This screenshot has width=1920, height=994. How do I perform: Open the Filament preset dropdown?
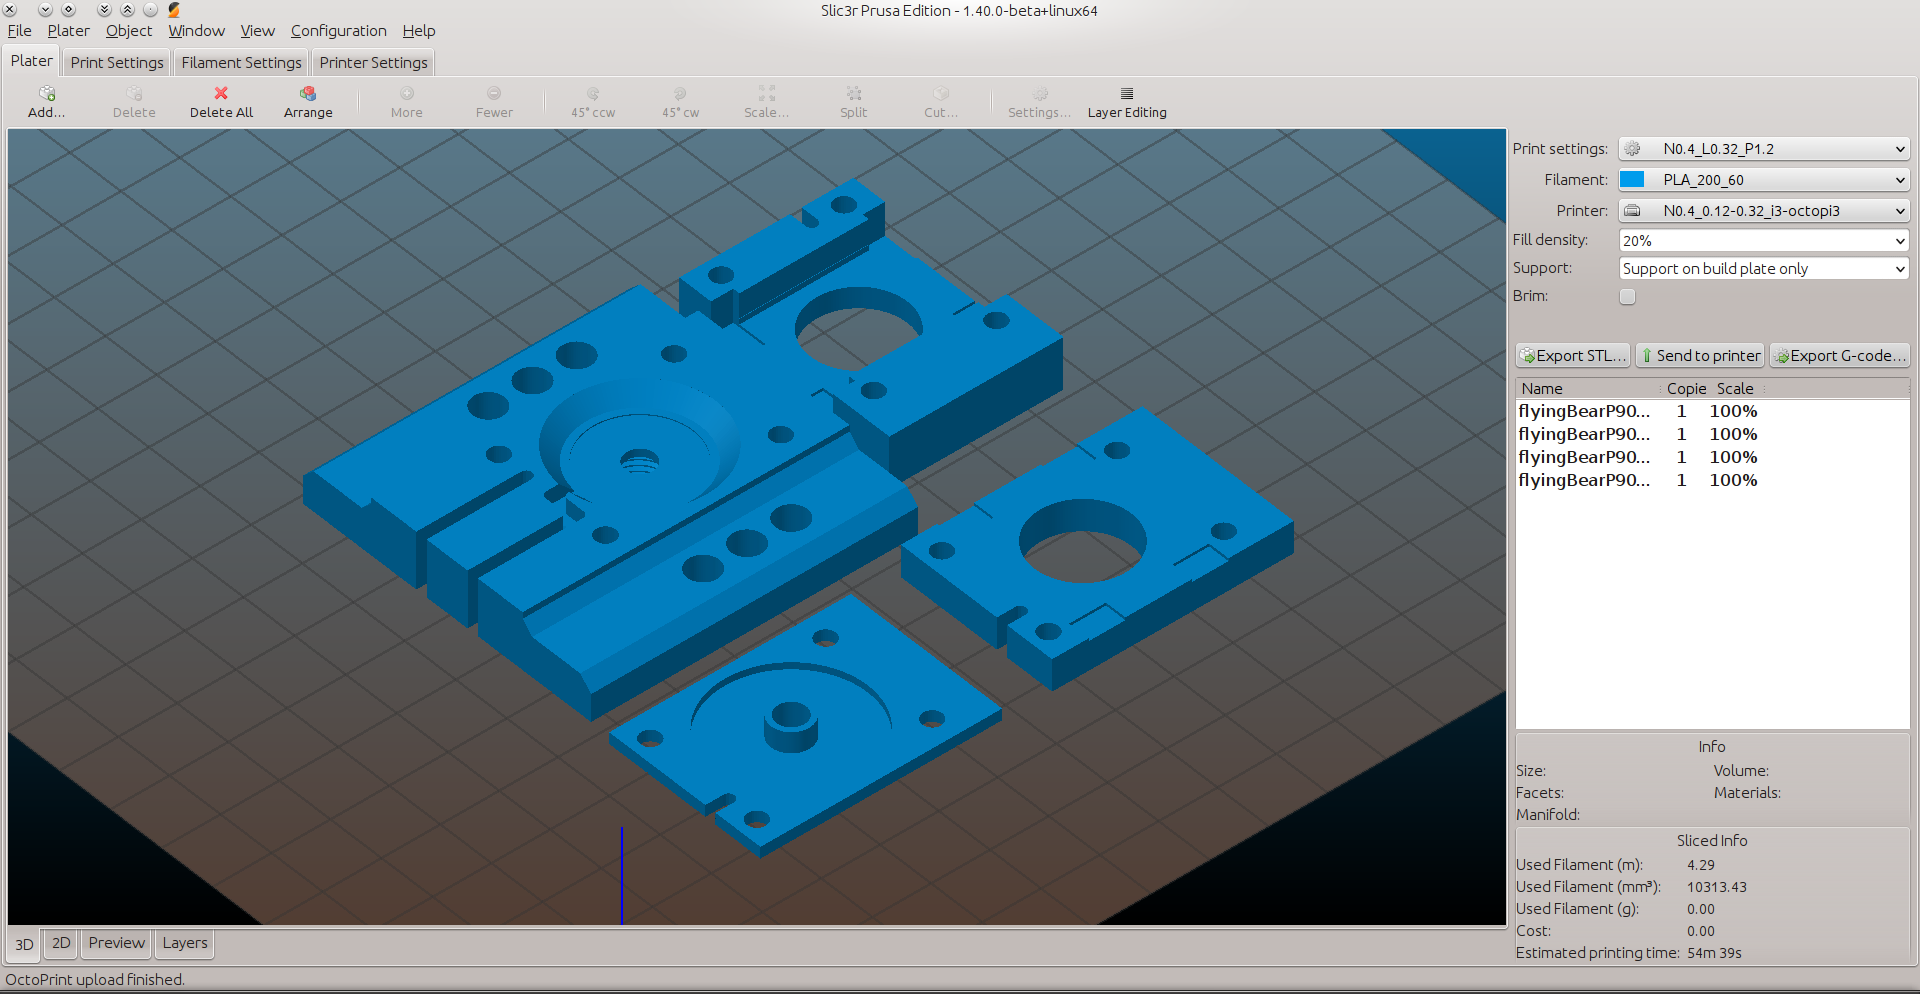[x=1764, y=180]
